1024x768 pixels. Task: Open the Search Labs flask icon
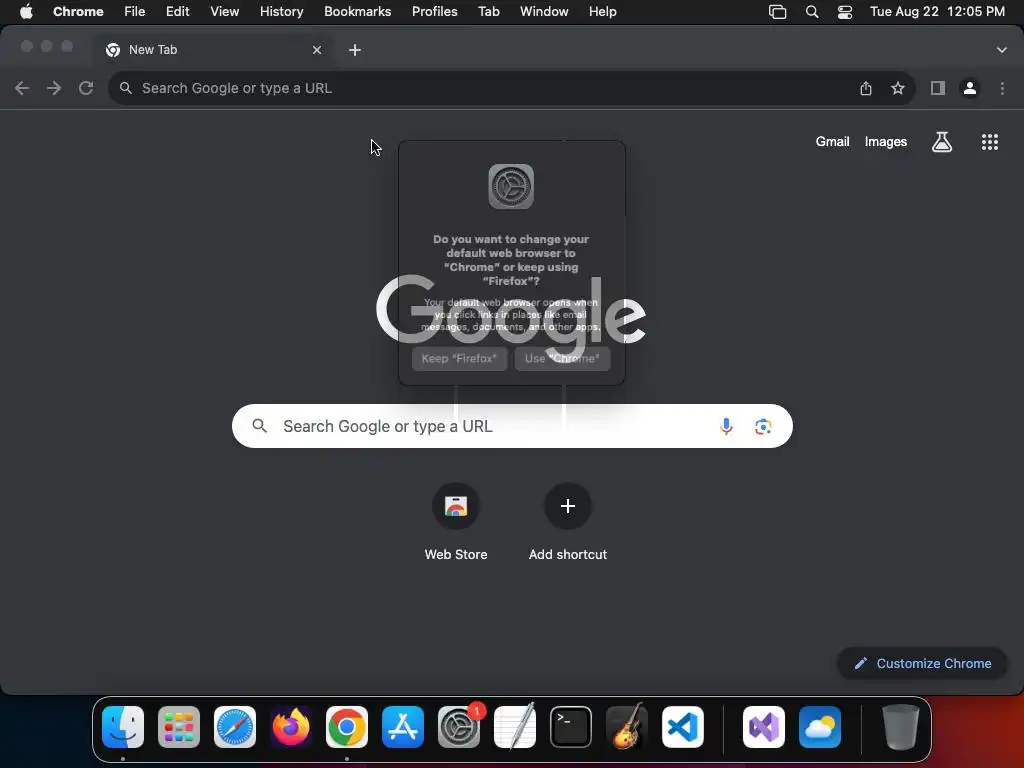942,142
